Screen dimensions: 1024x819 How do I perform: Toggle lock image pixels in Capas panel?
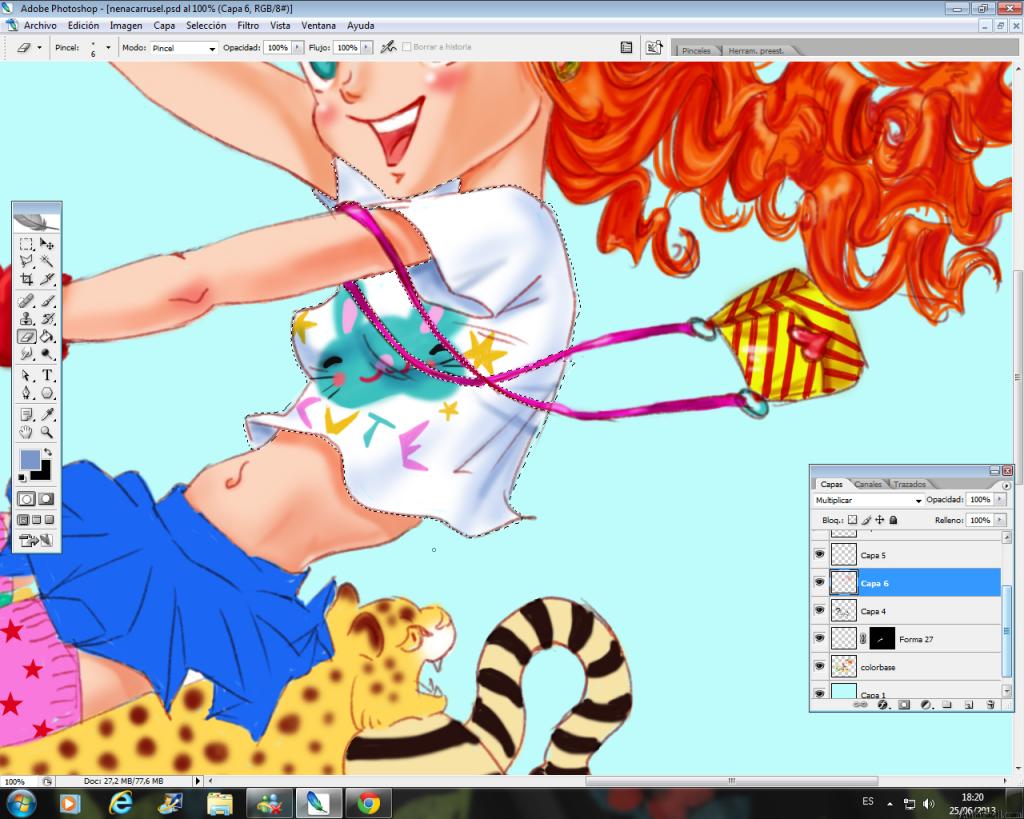pyautogui.click(x=866, y=520)
